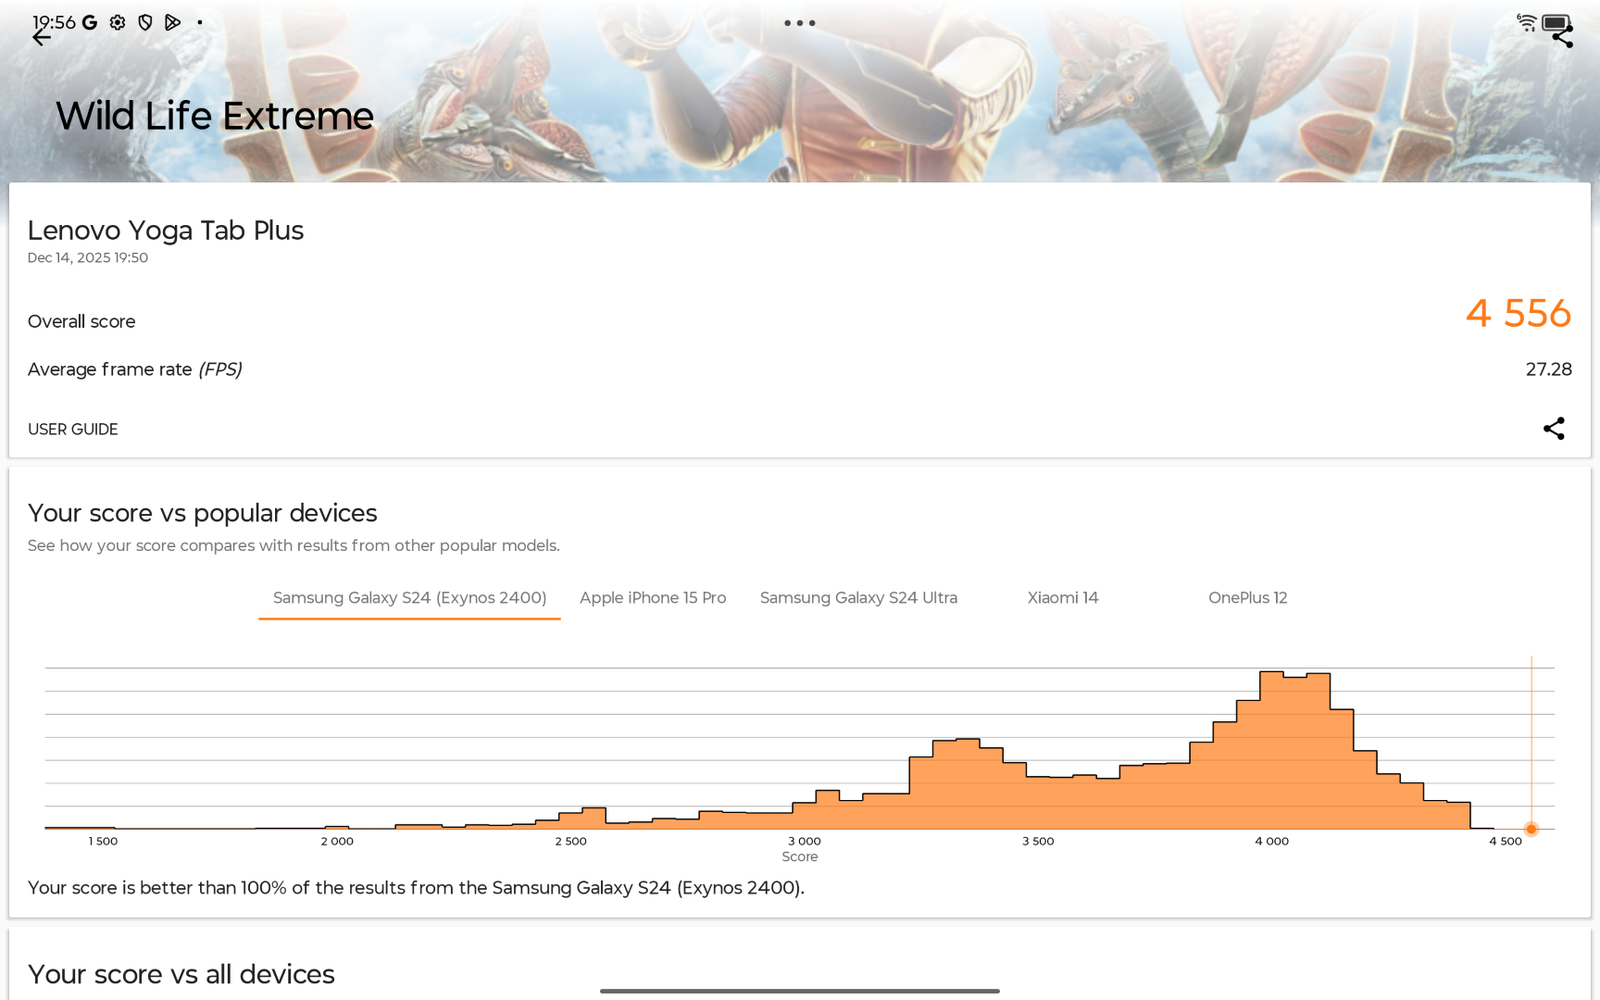1600x1000 pixels.
Task: Tap the 'Your score vs all devices' heading
Action: point(181,974)
